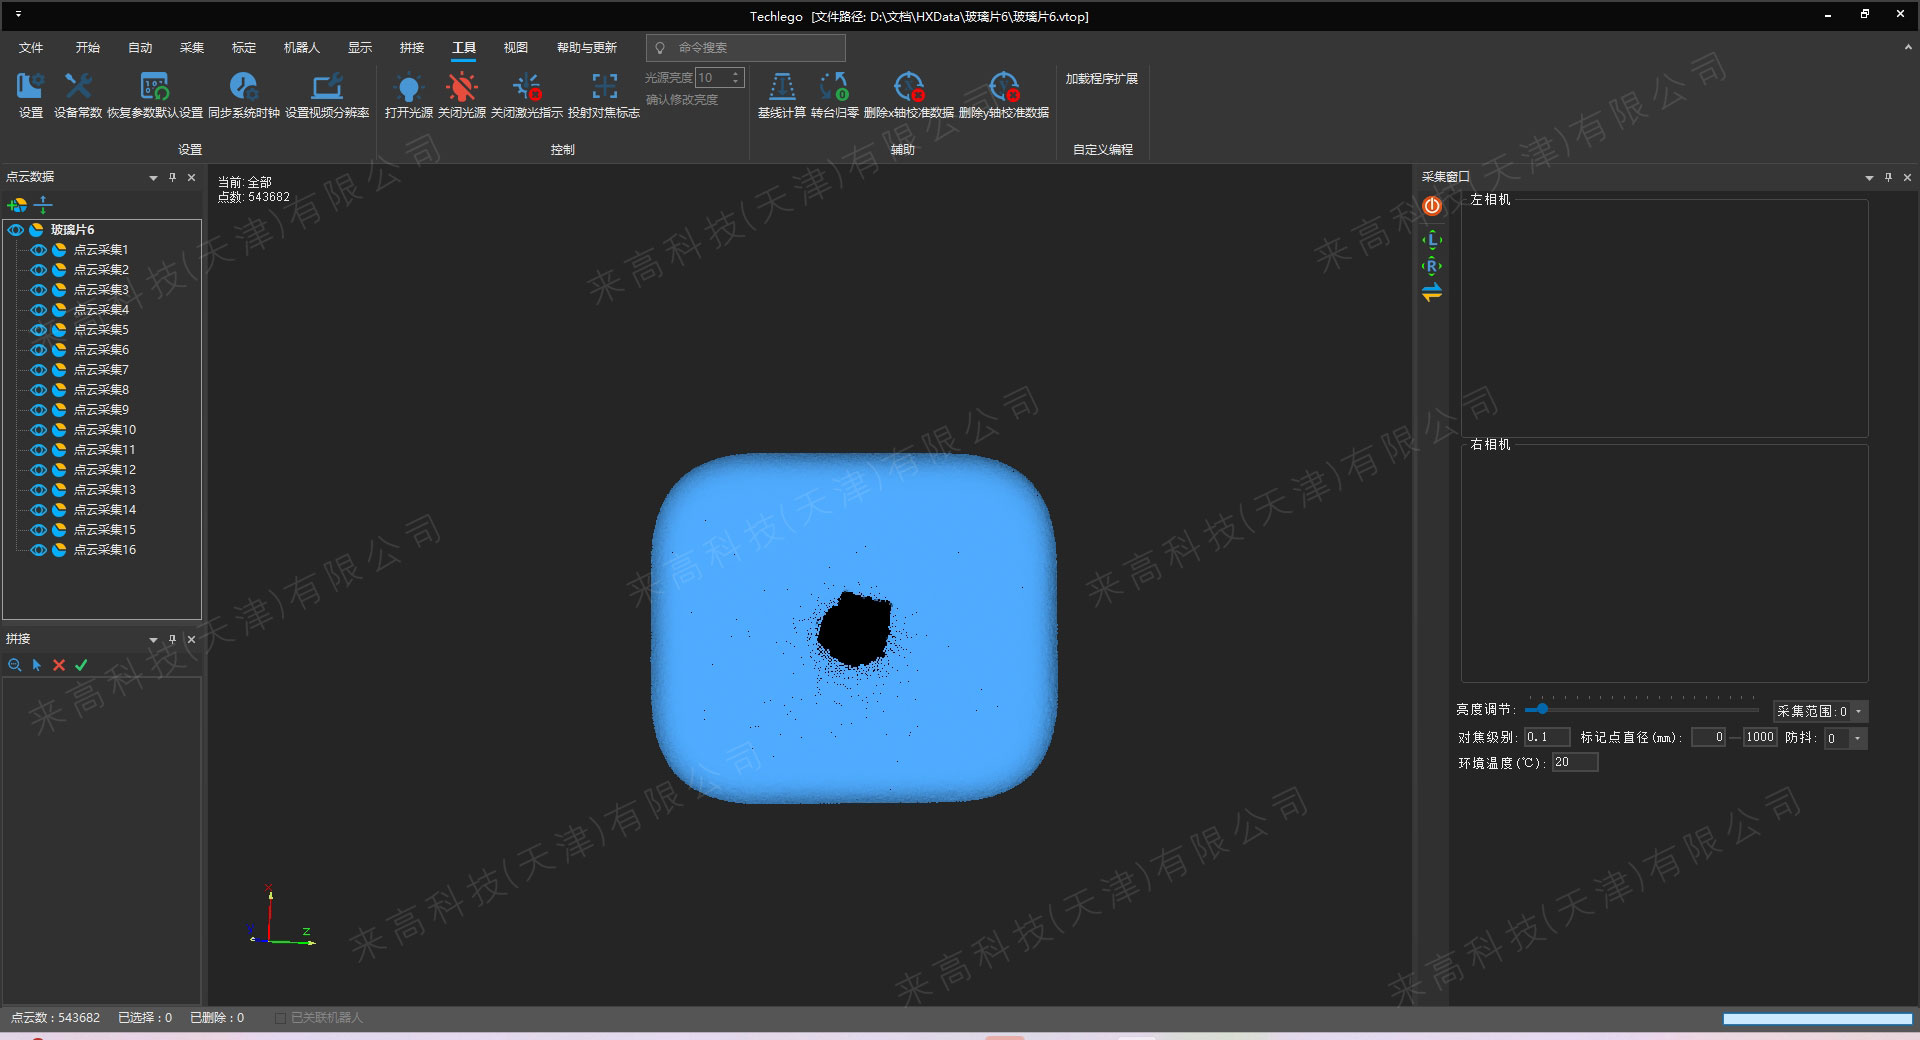
Task: Click the 亮度调节 brightness slider handle
Action: coord(1542,709)
